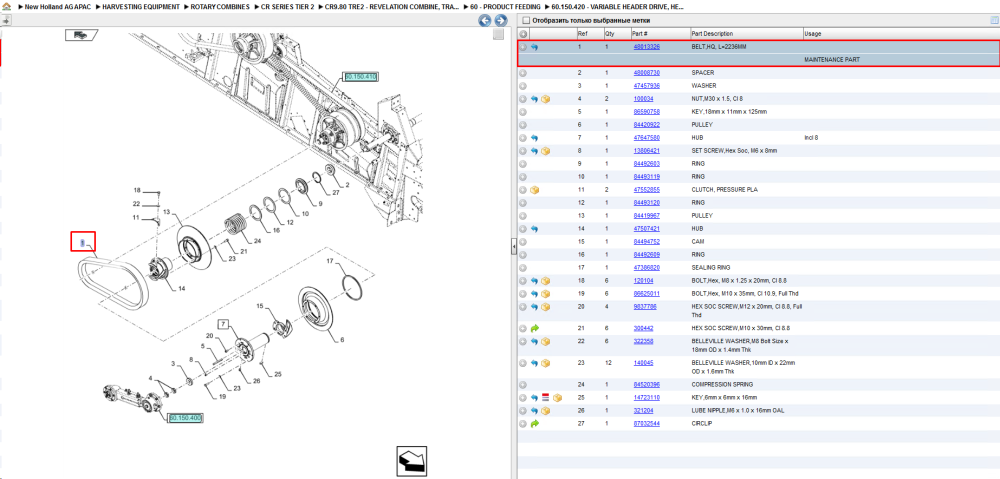Open the HARVESTING EQUIPMENT breadcrumb
Image resolution: width=1000 pixels, height=479 pixels.
(141, 6)
